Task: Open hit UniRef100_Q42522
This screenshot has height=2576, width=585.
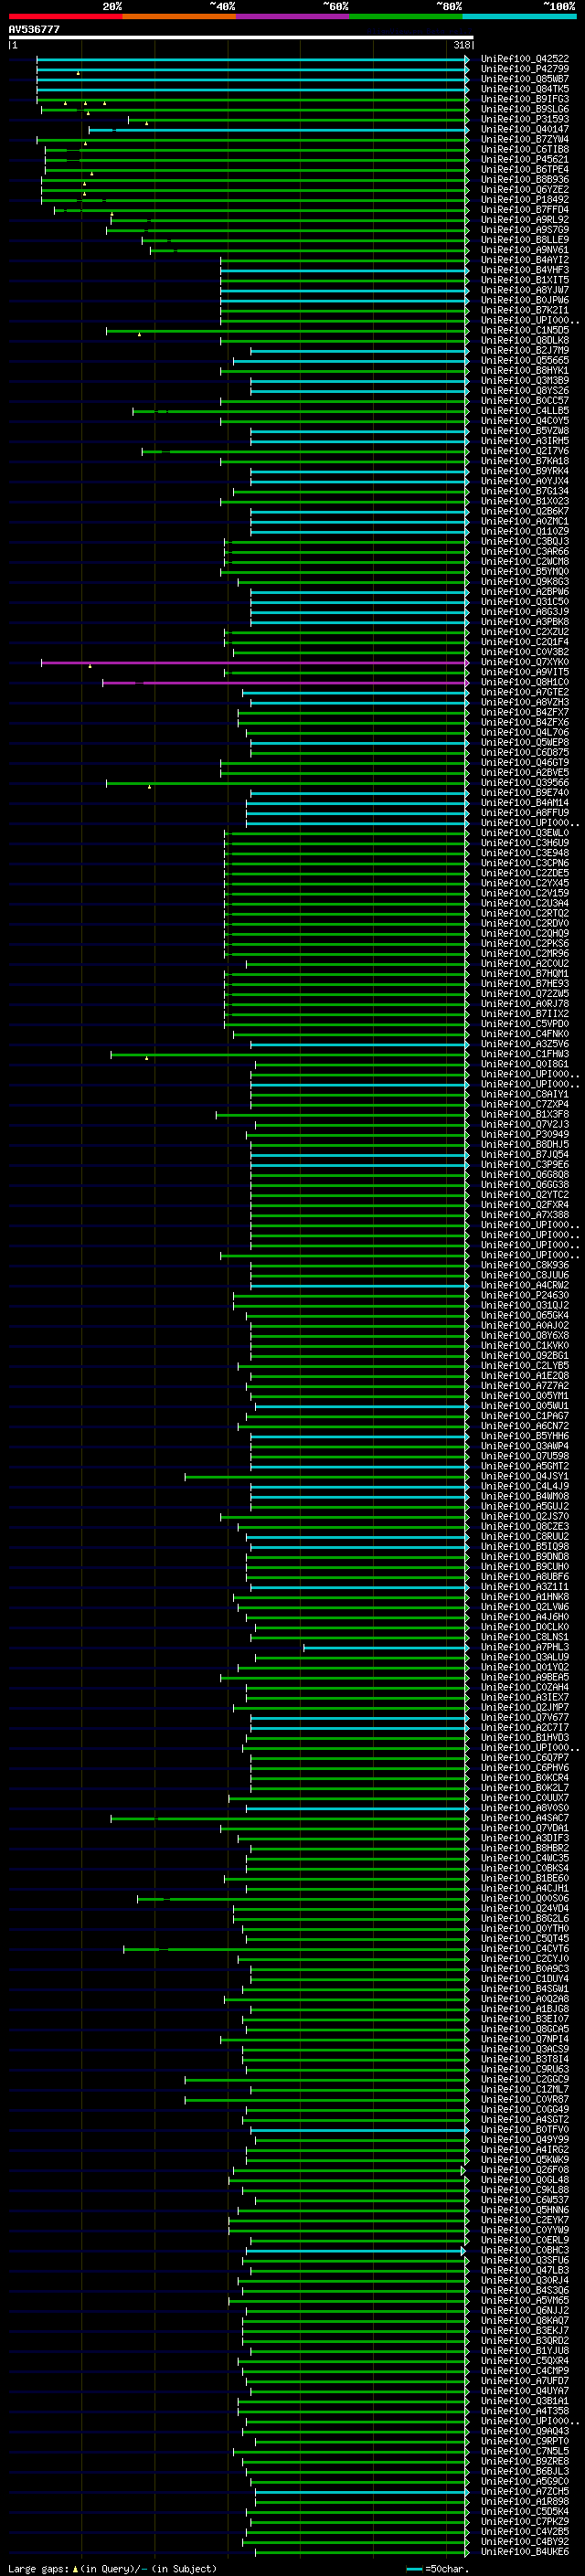Action: [x=524, y=59]
